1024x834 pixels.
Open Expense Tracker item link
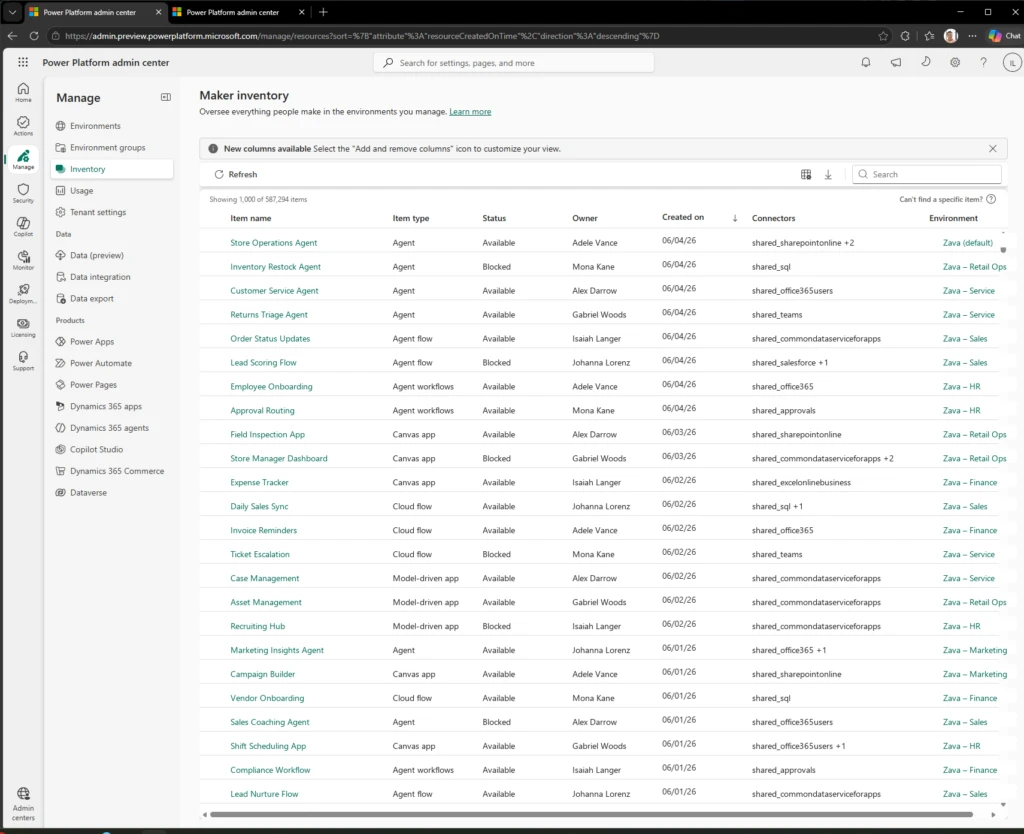259,483
